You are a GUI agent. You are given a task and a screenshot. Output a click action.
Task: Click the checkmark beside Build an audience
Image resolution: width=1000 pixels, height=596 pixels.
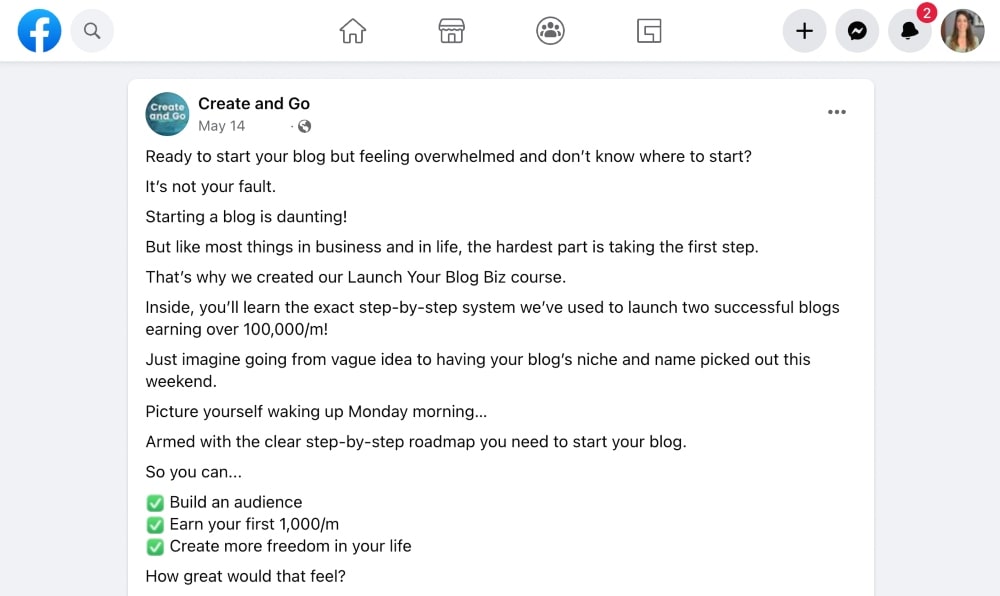tap(155, 502)
